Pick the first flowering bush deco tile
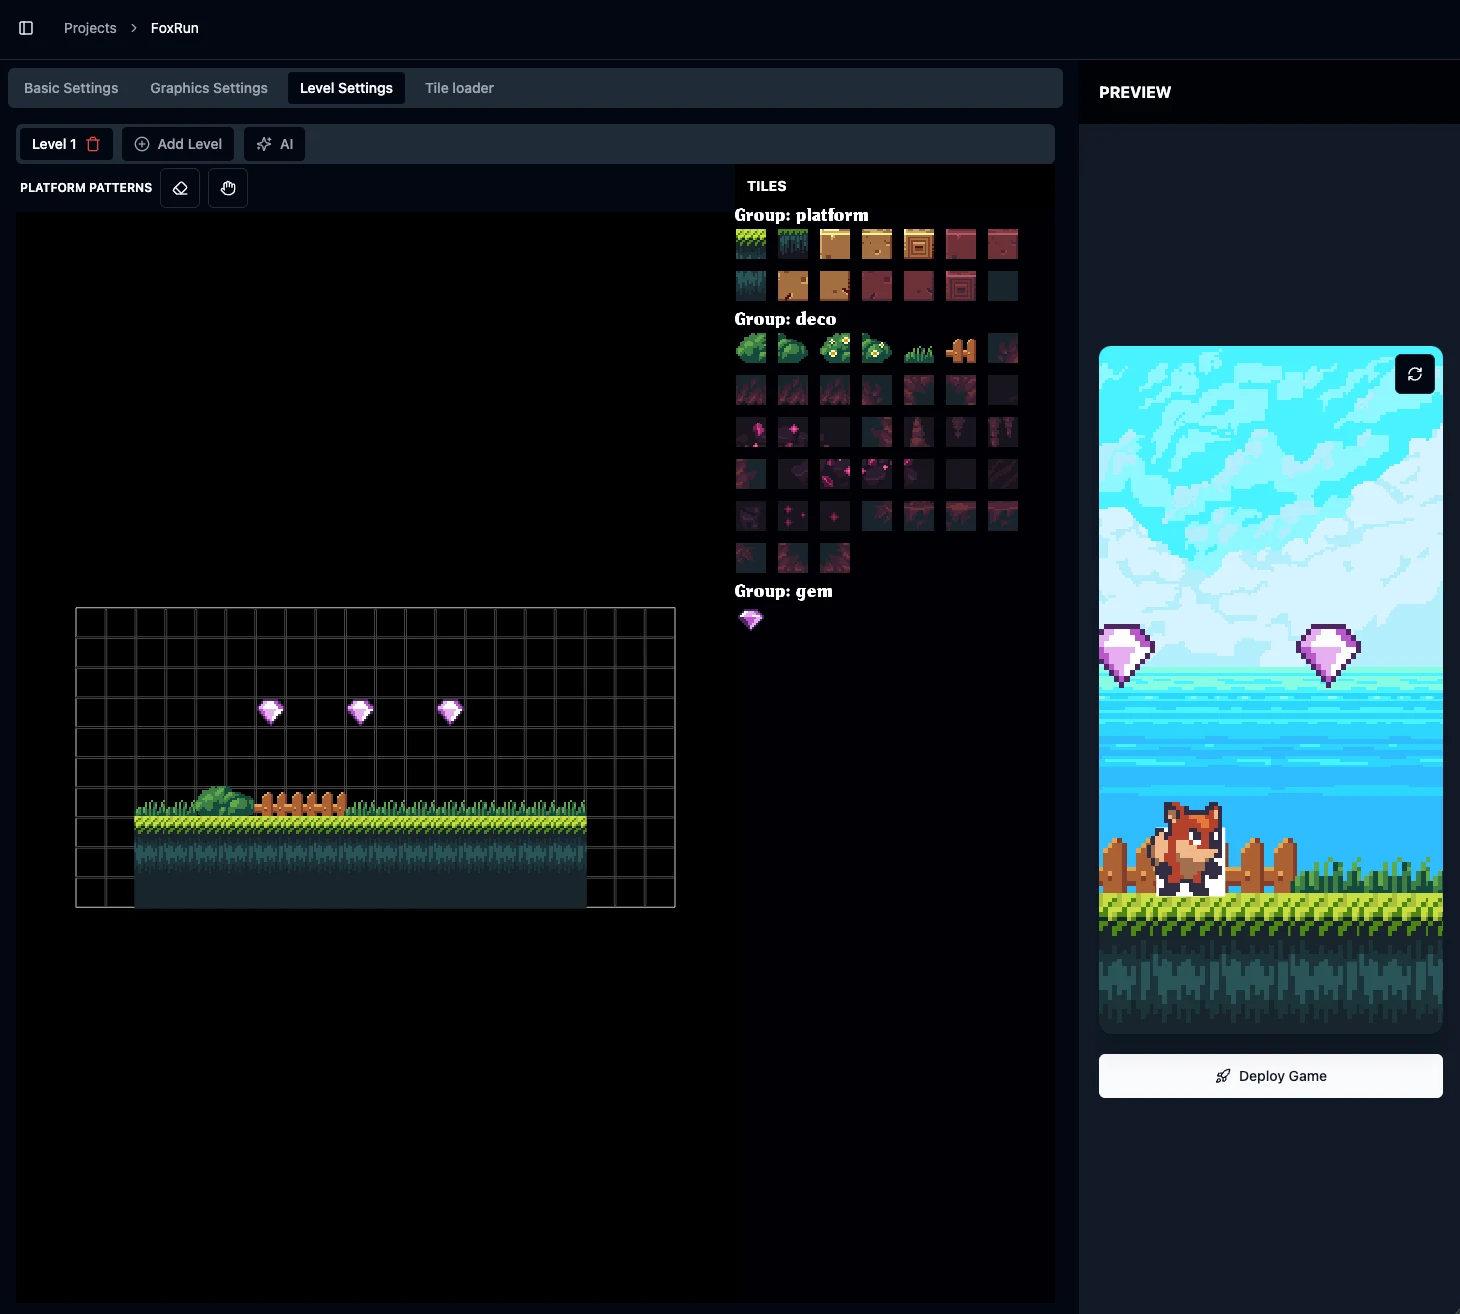 point(835,348)
